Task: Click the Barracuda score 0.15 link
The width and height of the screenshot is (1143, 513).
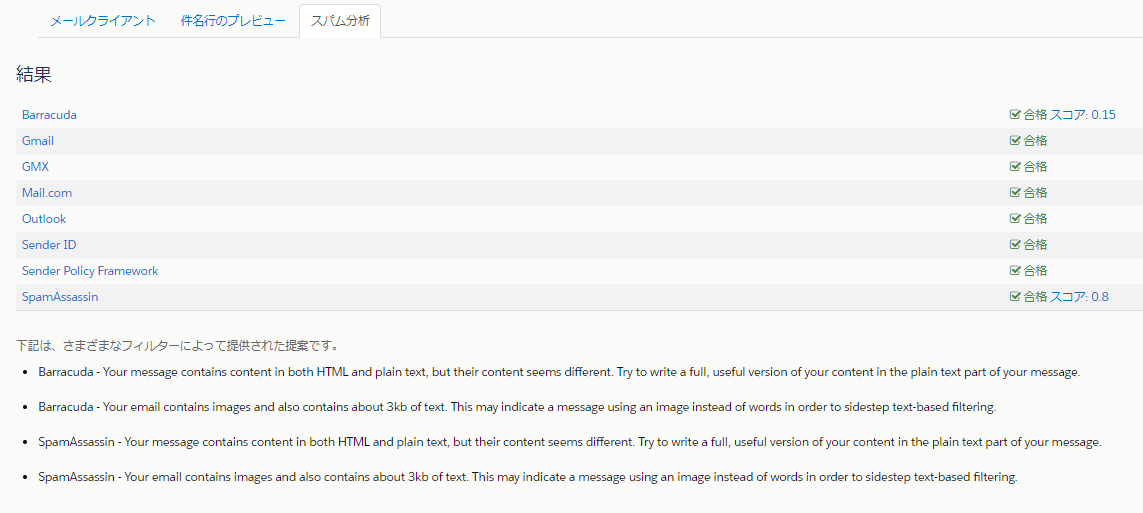Action: point(1083,115)
